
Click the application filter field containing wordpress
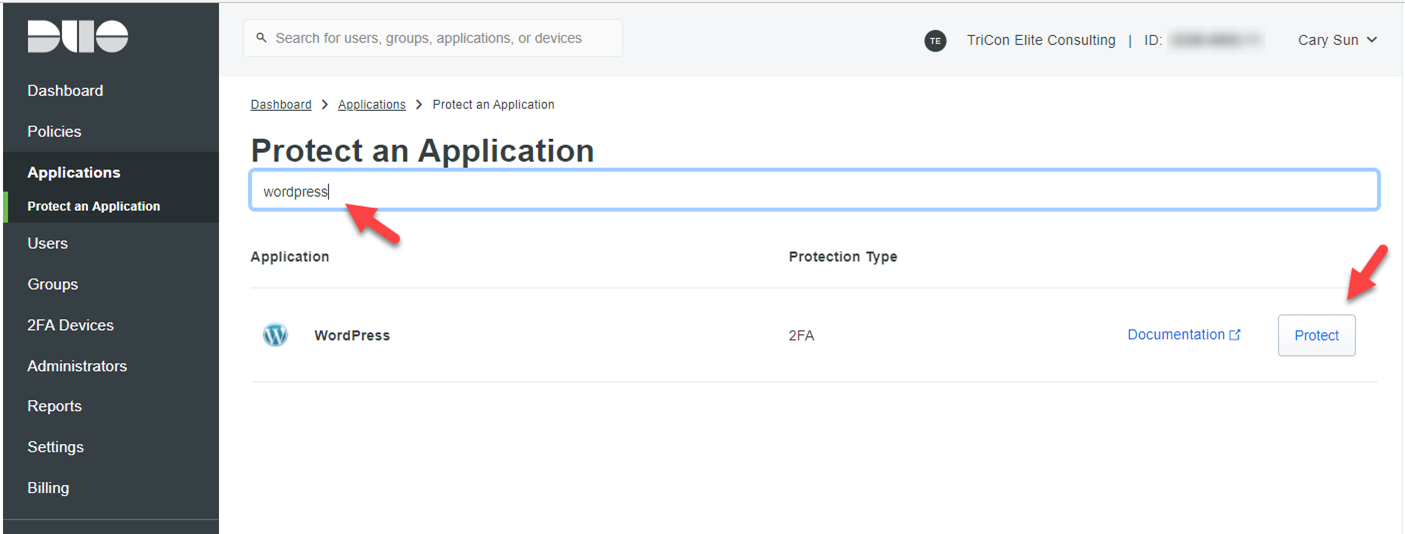[x=814, y=190]
